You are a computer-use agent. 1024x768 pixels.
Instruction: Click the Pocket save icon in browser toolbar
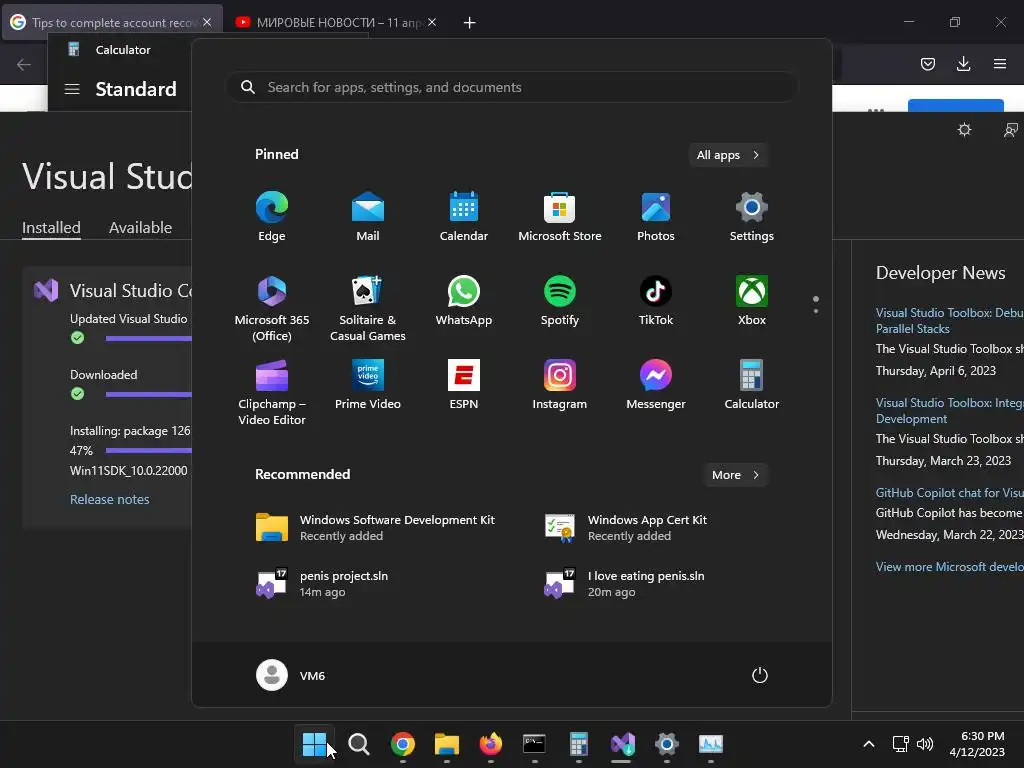[927, 63]
